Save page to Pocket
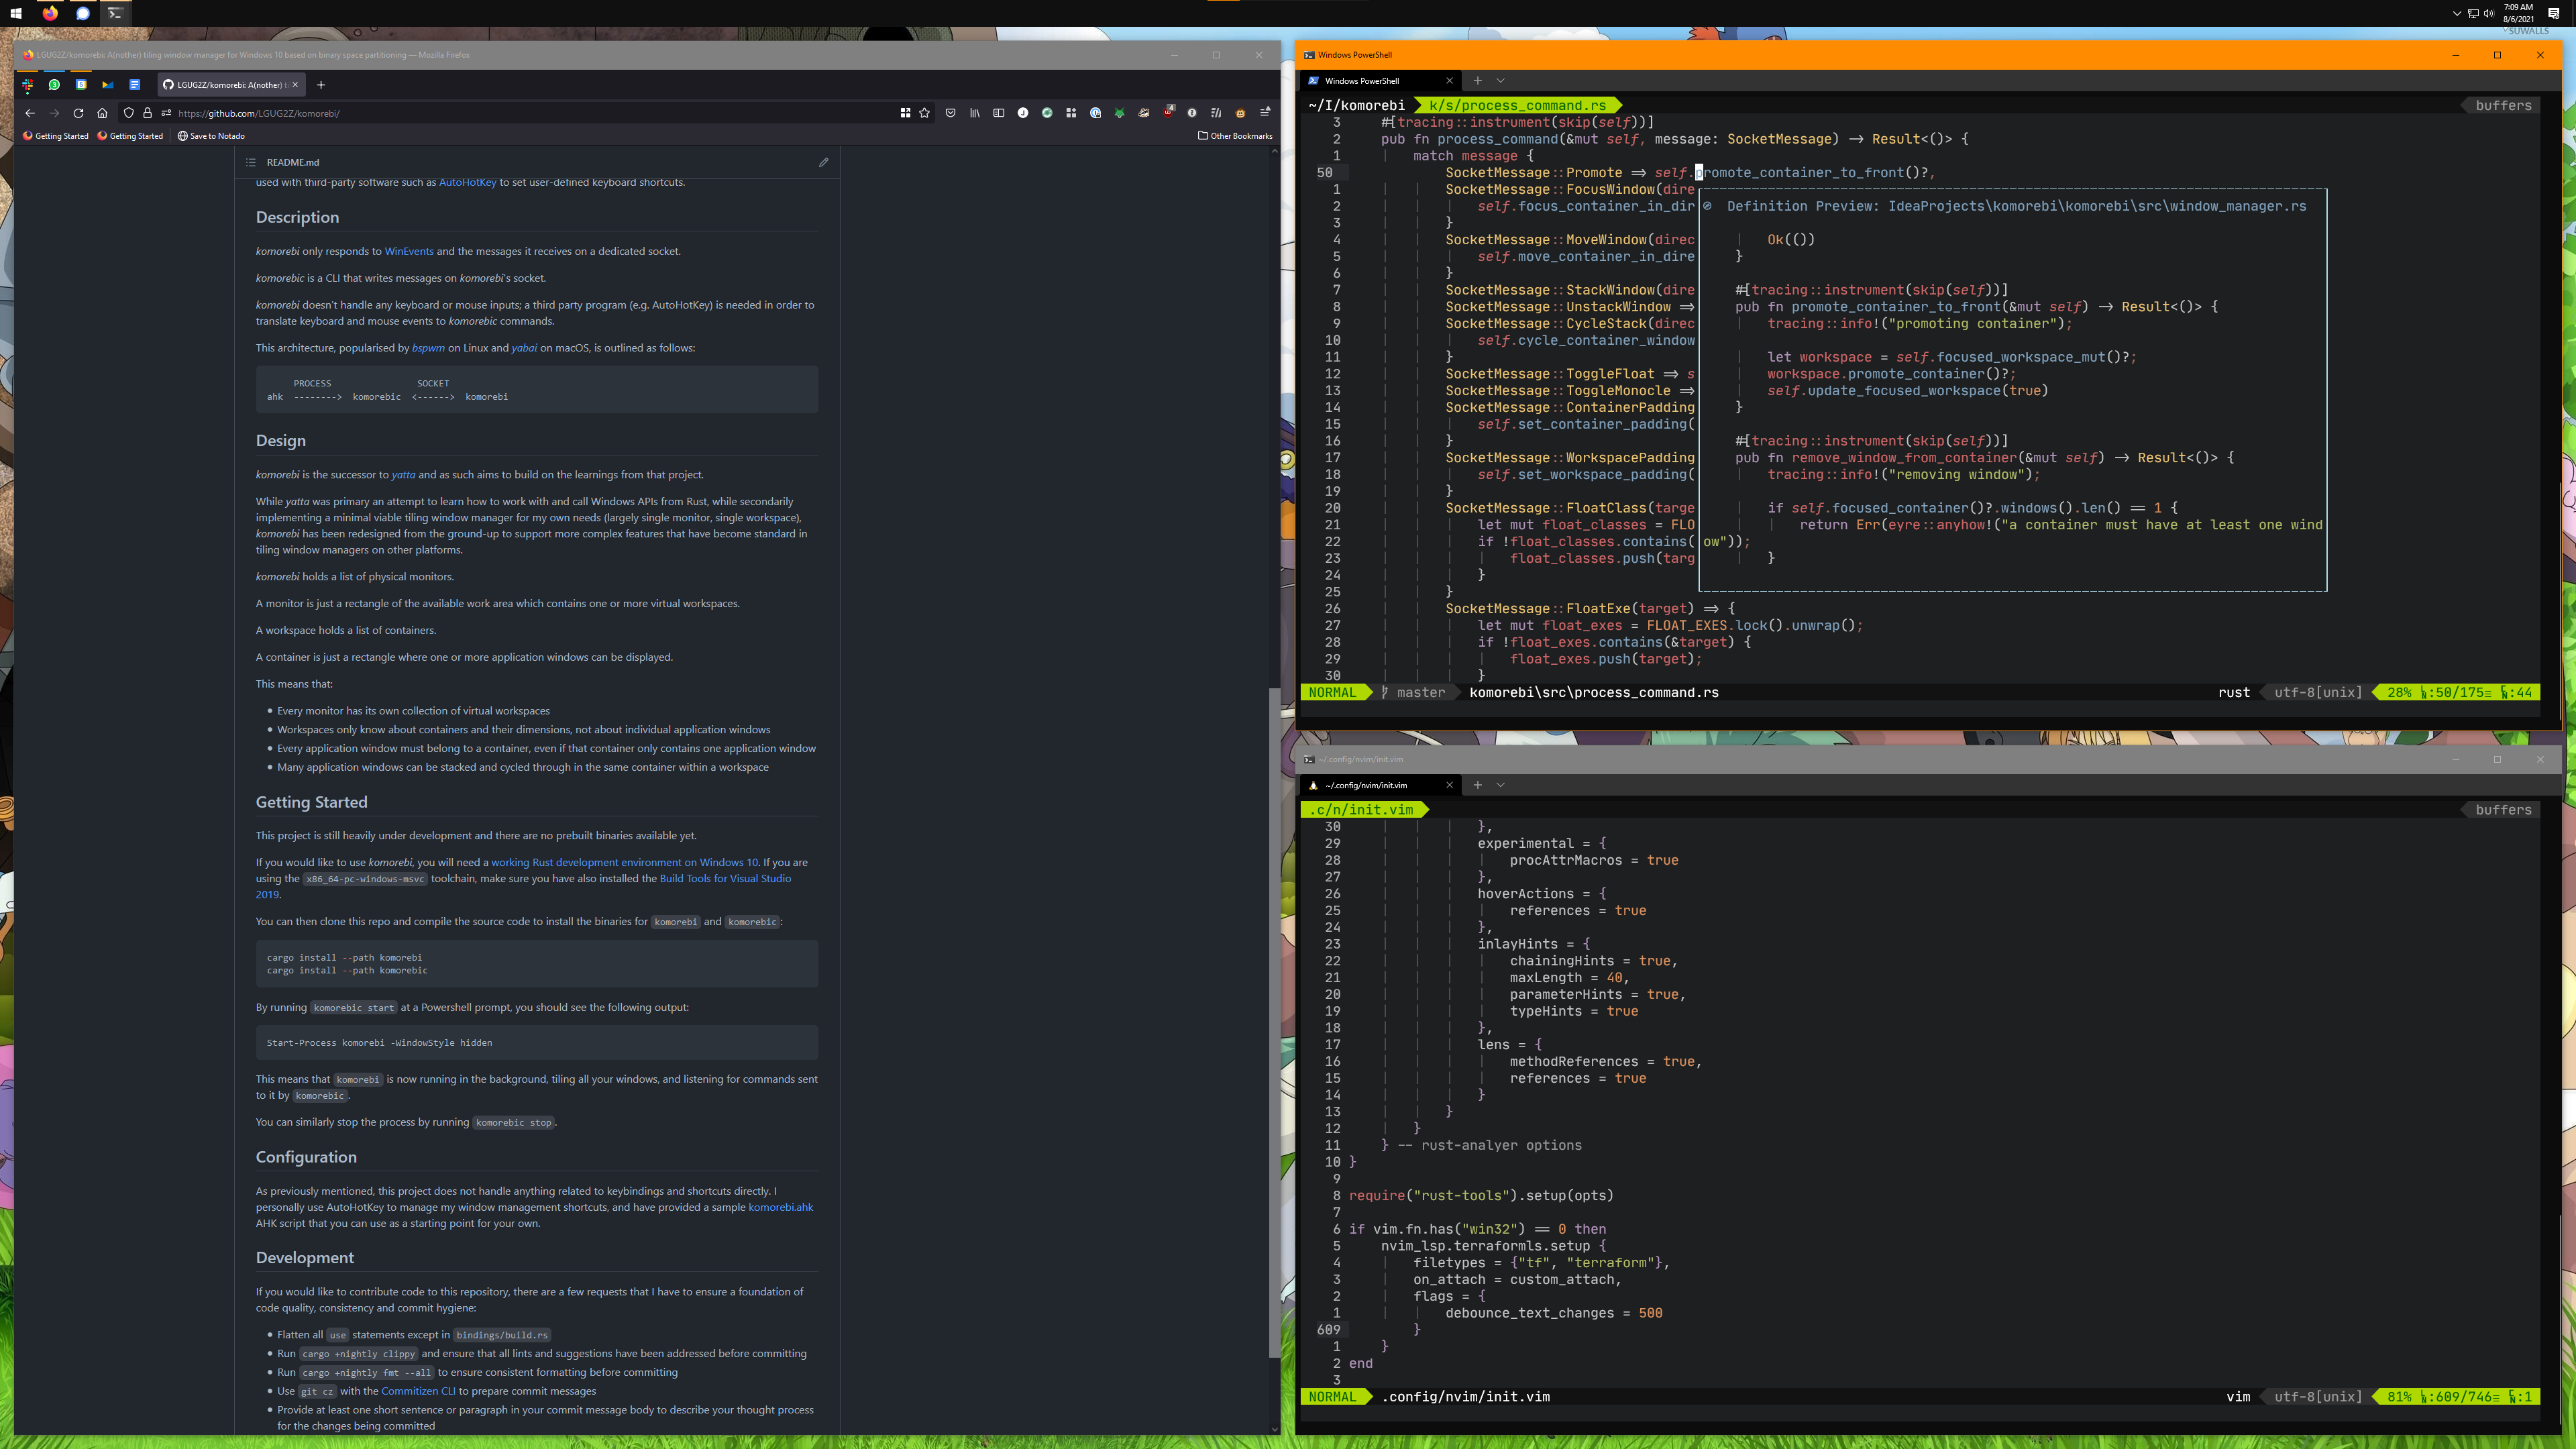 coord(950,113)
